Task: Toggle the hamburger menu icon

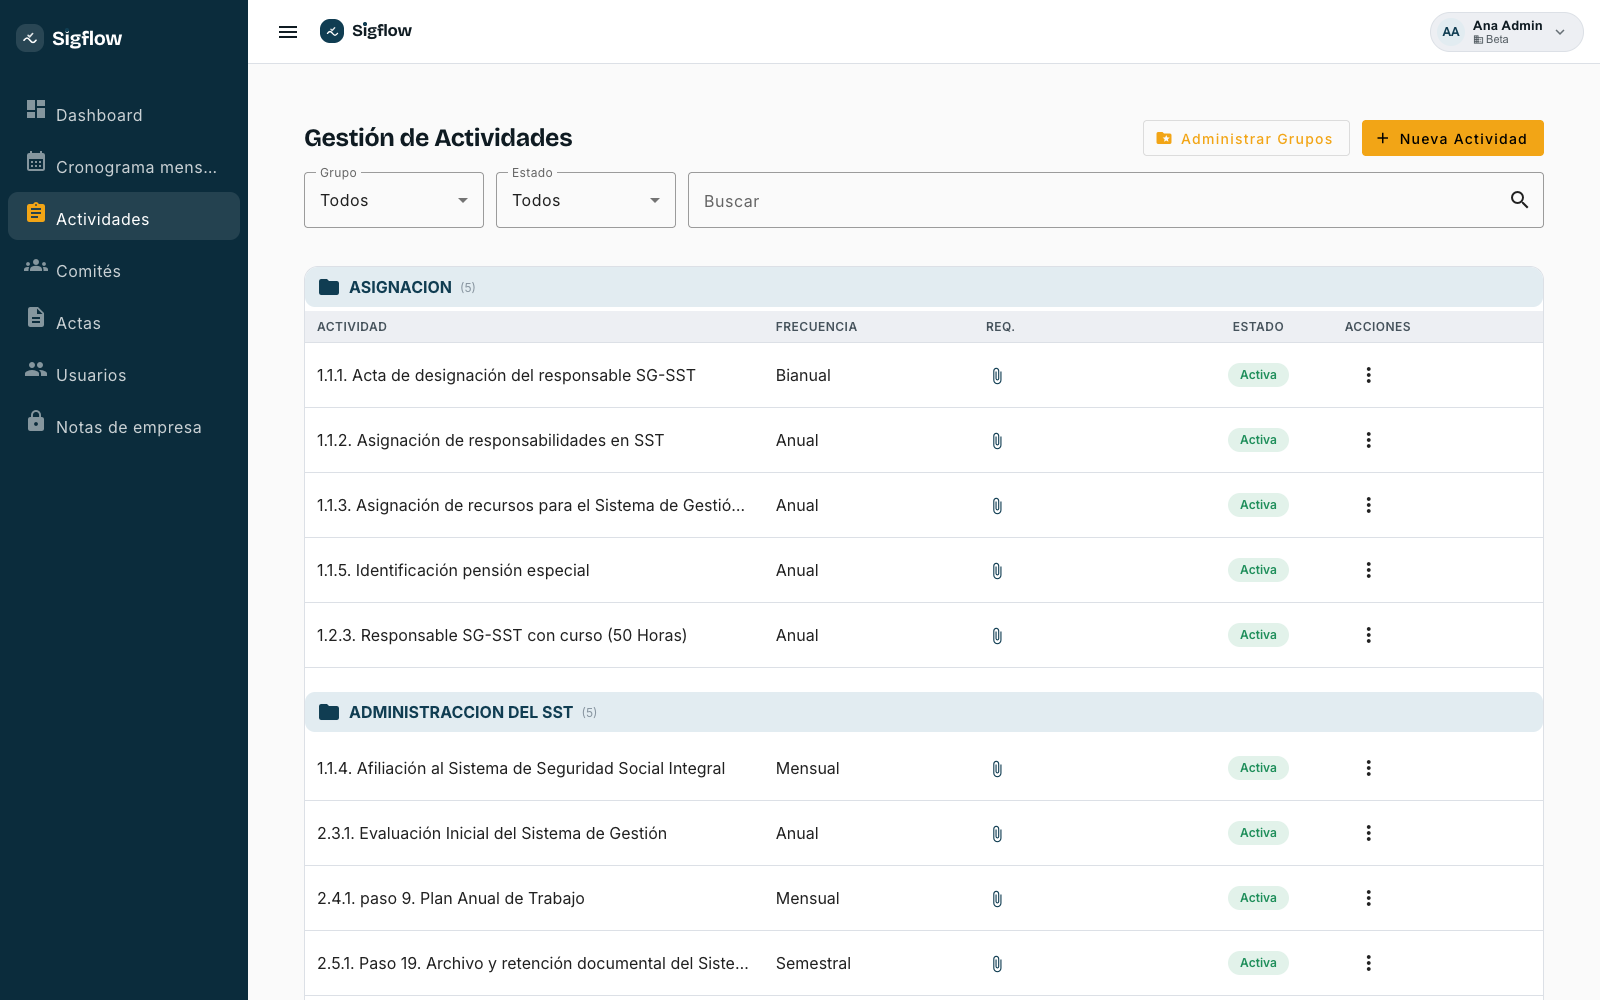Action: tap(288, 32)
